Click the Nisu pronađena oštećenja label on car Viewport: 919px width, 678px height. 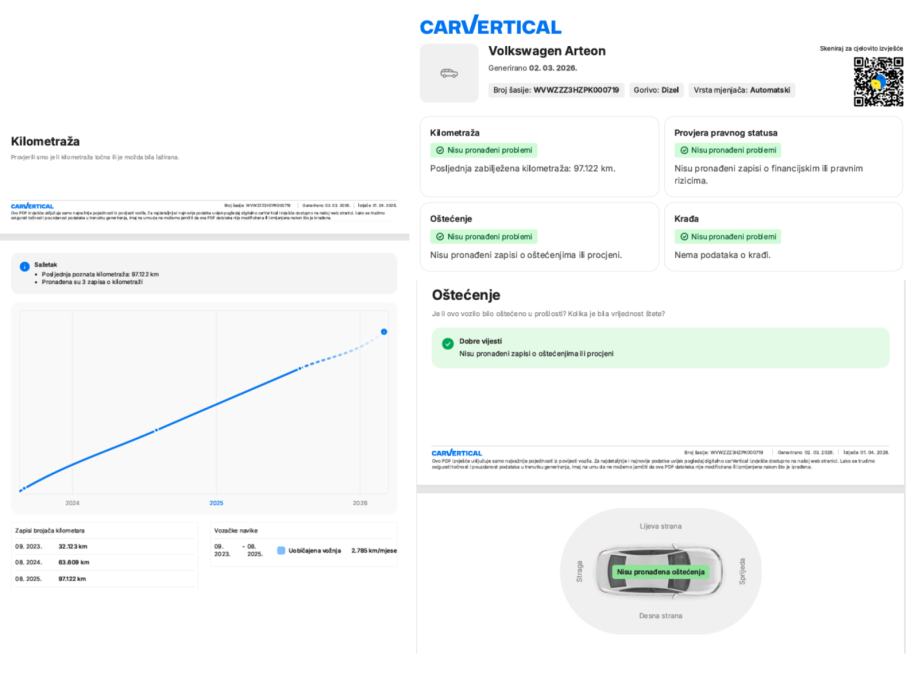point(661,572)
